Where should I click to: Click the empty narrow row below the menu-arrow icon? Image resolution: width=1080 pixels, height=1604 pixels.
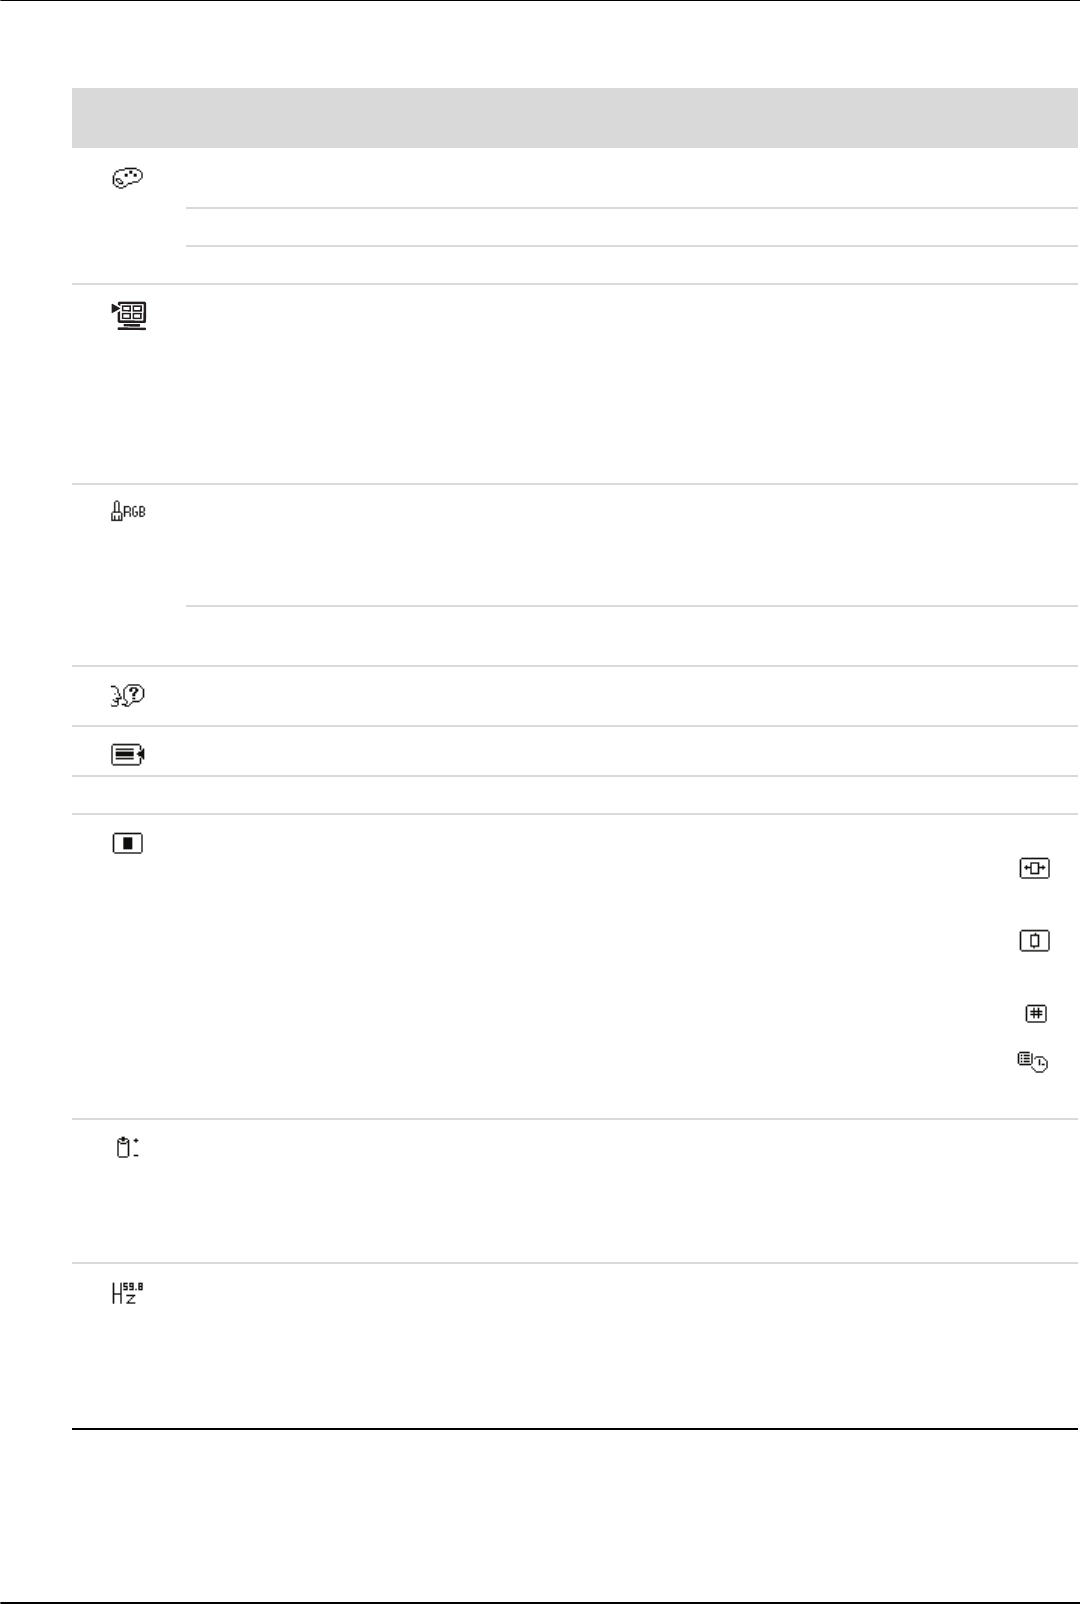pos(575,795)
